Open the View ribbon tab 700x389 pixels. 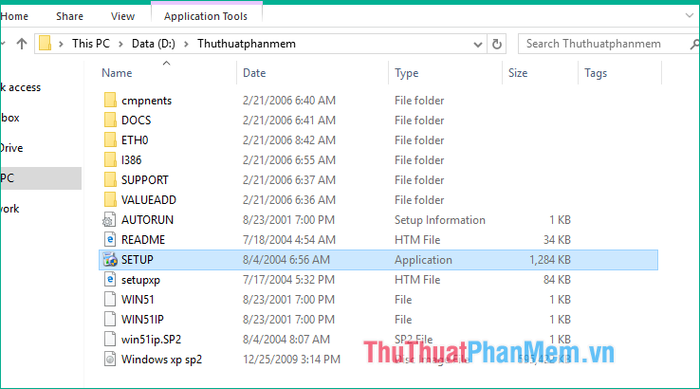click(x=123, y=17)
